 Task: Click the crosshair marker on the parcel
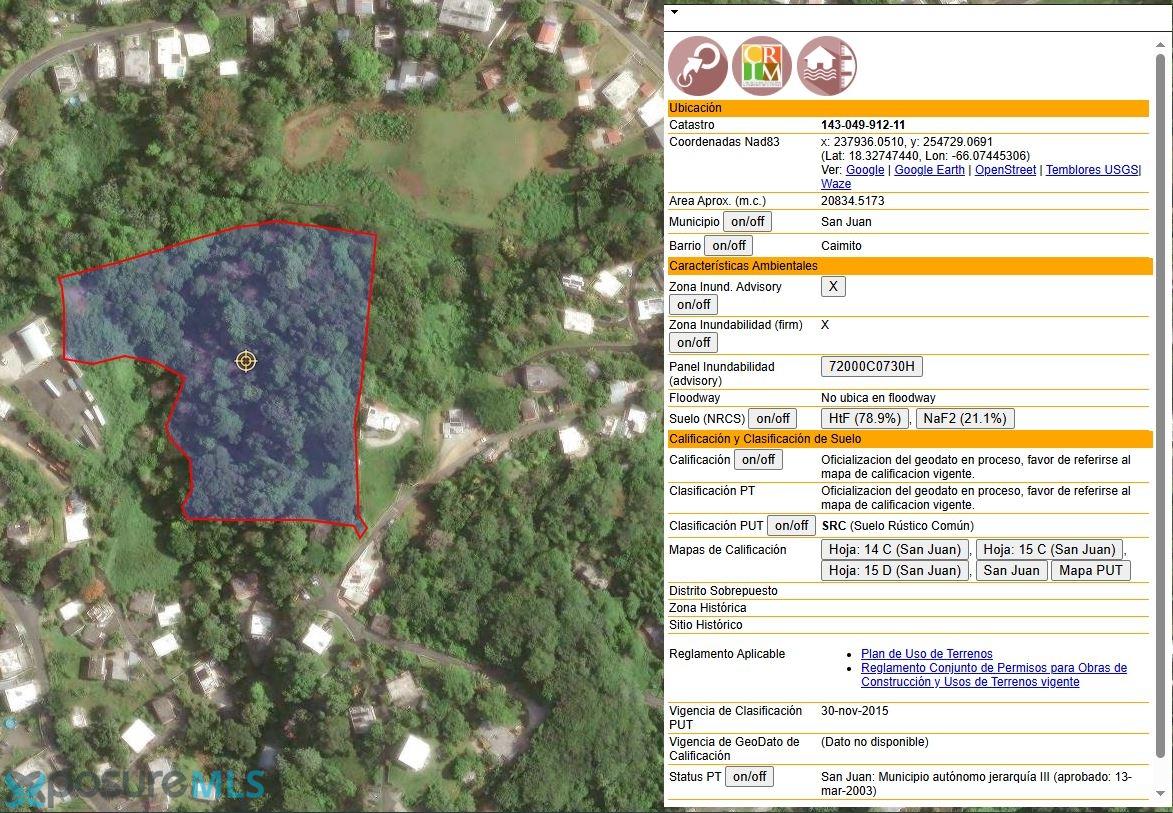[246, 361]
